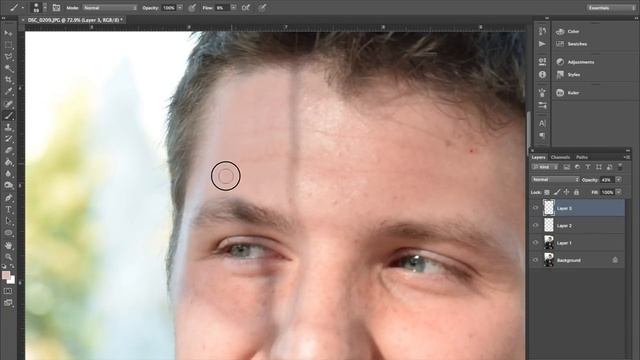Viewport: 640px width, 360px height.
Task: Open the Character panel icon
Action: [542, 123]
